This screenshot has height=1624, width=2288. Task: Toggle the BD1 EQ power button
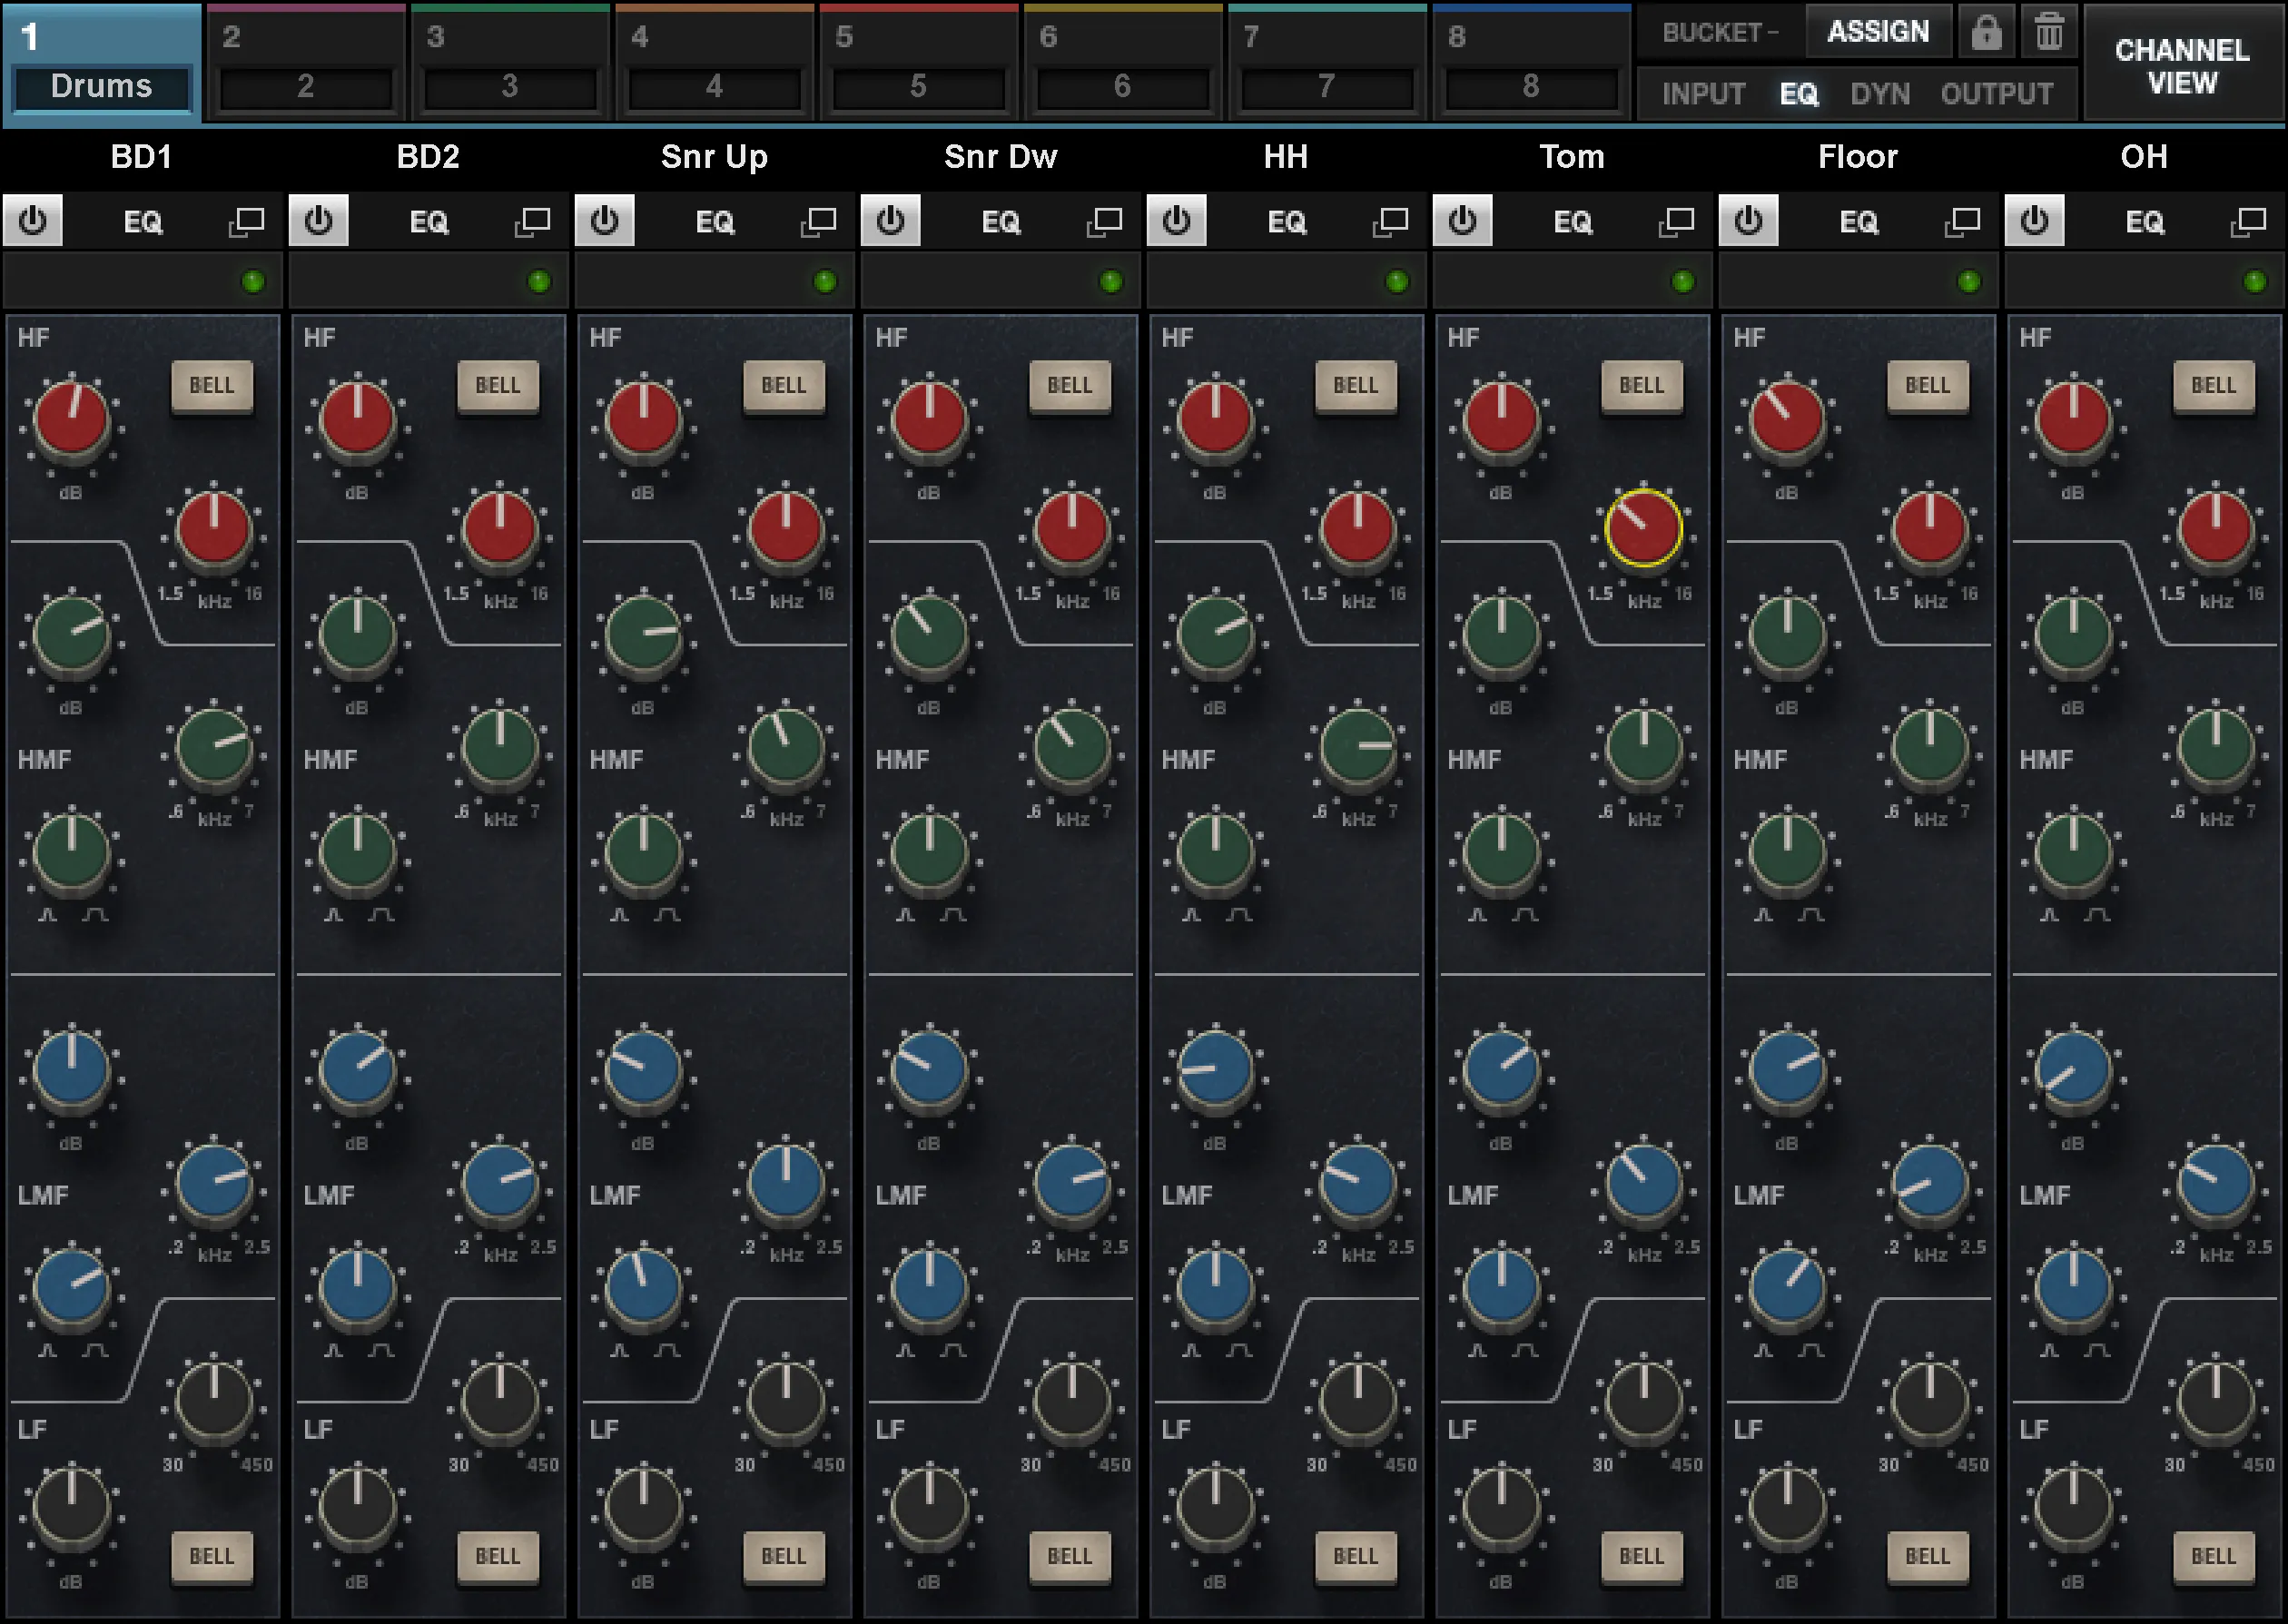tap(33, 220)
